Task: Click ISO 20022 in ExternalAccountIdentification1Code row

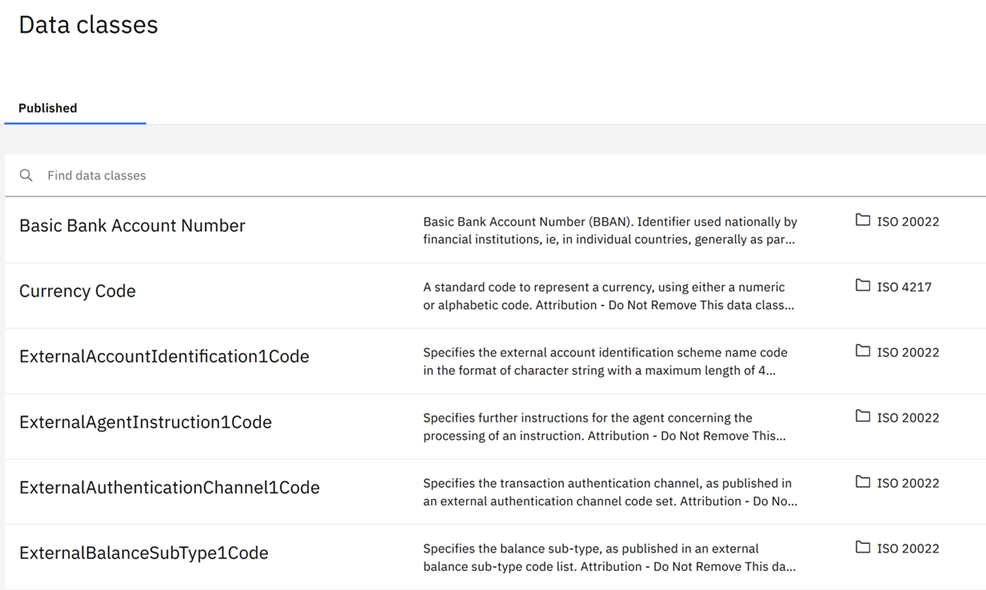Action: pyautogui.click(x=908, y=352)
